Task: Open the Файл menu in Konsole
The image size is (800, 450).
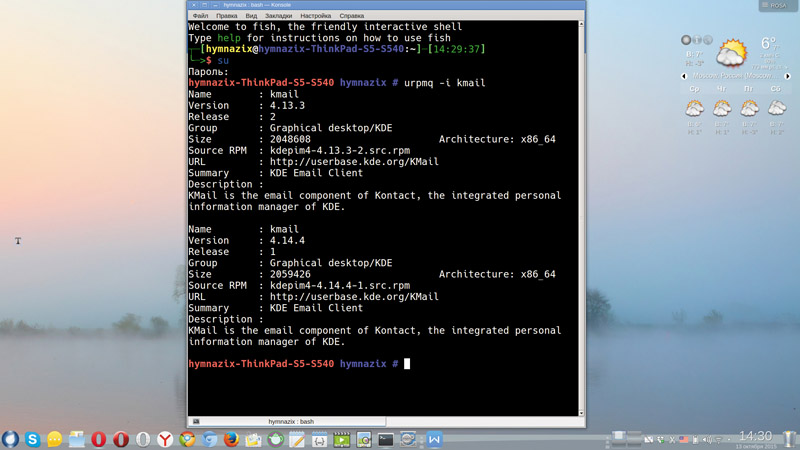Action: pos(200,16)
